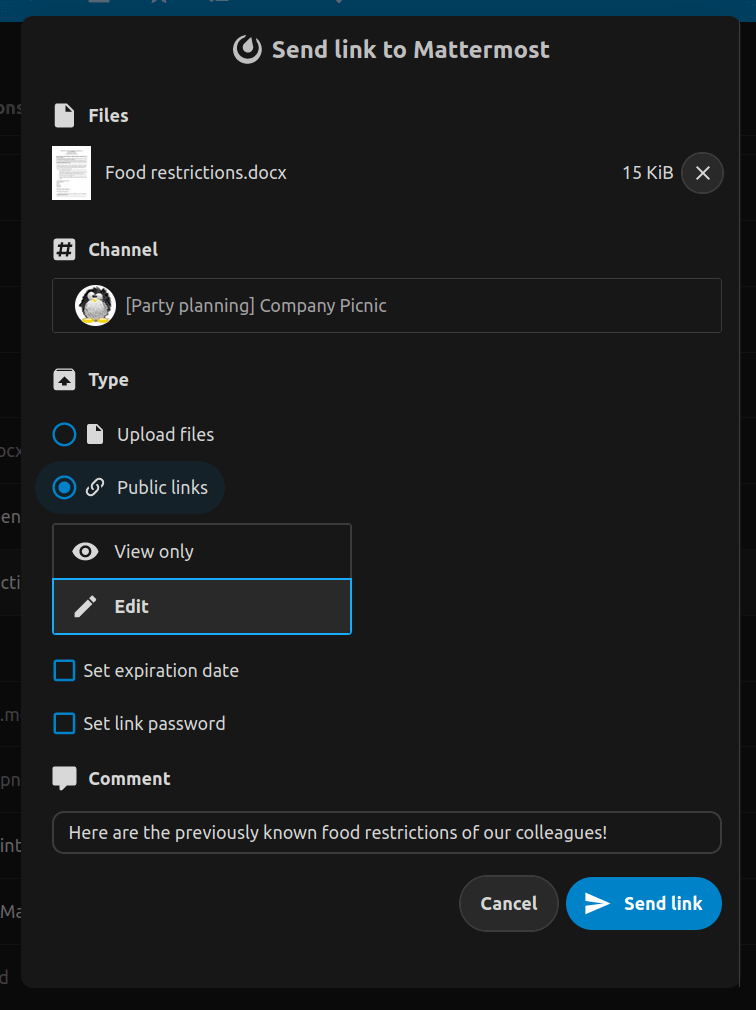Click the Cancel button
Viewport: 756px width, 1010px height.
[508, 903]
